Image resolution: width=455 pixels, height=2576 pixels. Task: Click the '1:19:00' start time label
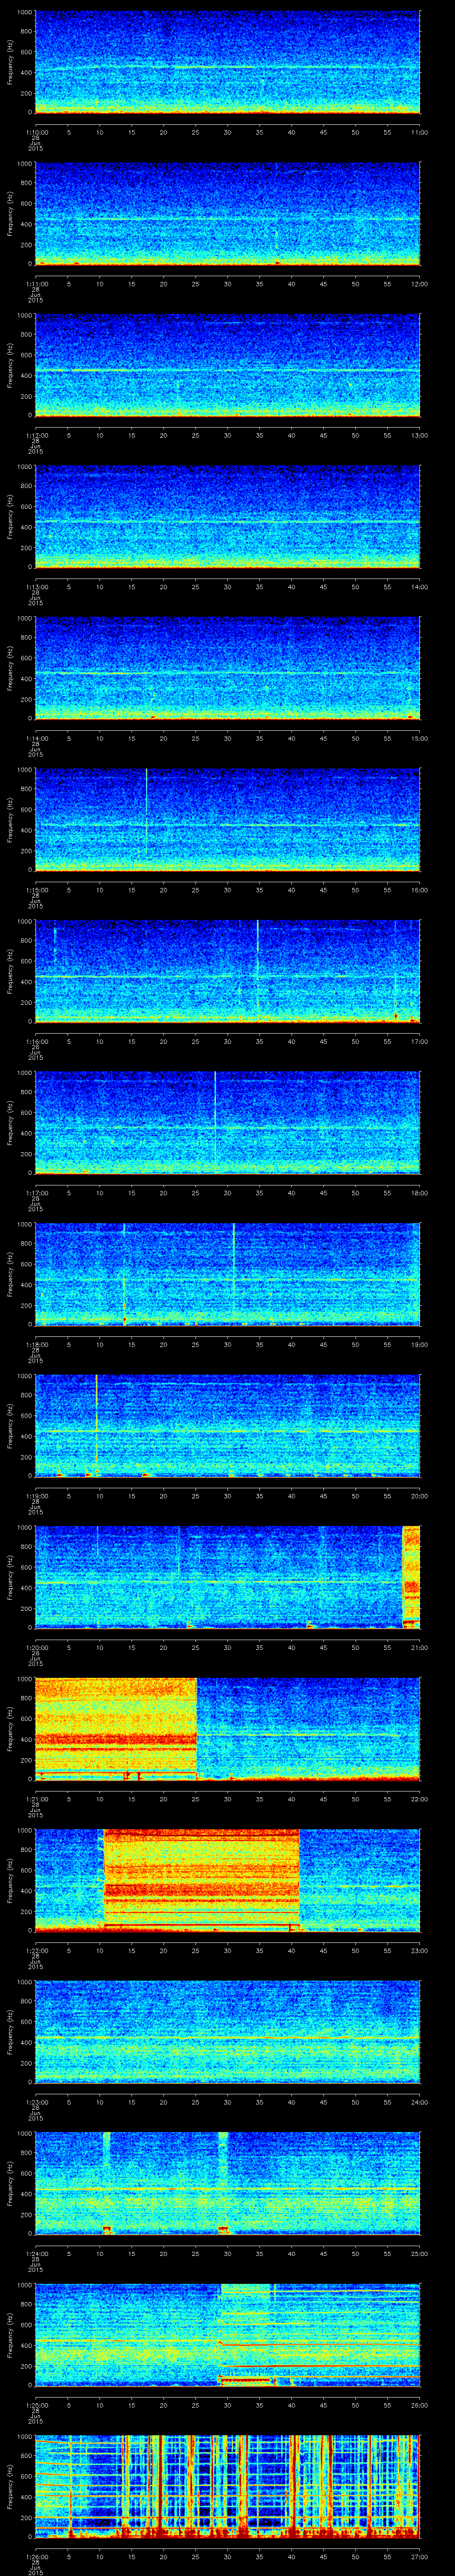36,1495
